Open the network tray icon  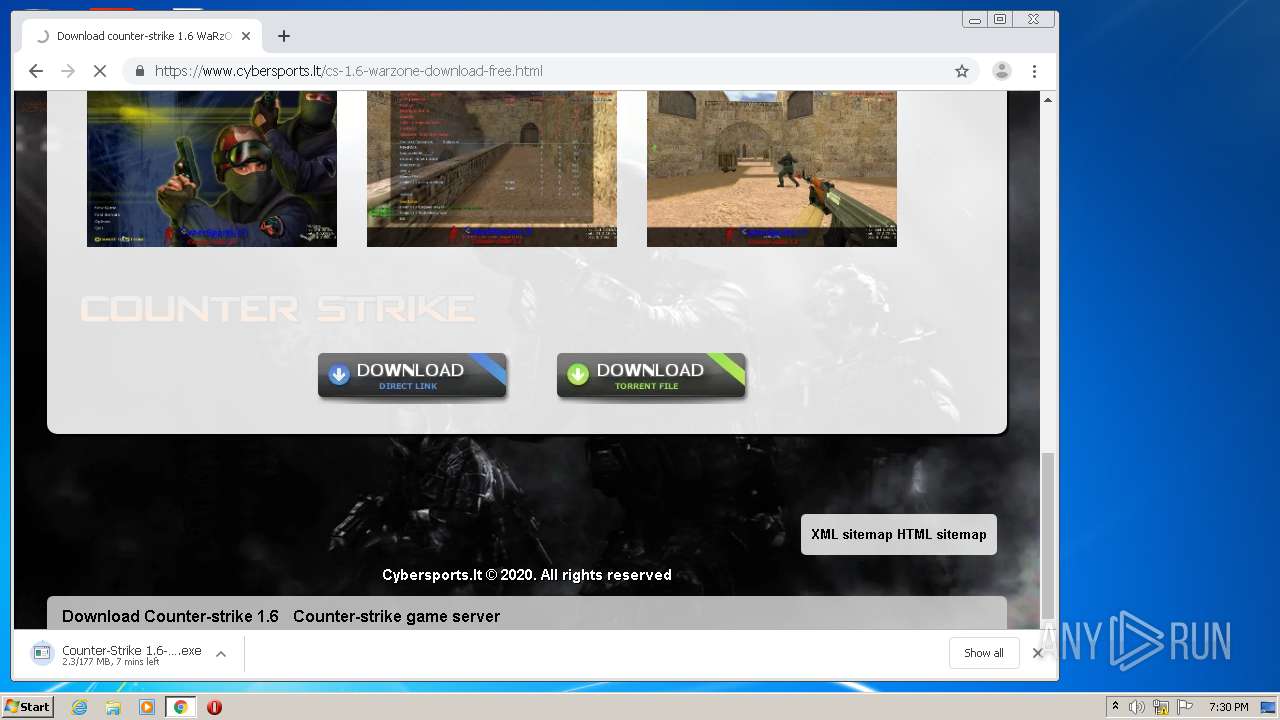1161,707
